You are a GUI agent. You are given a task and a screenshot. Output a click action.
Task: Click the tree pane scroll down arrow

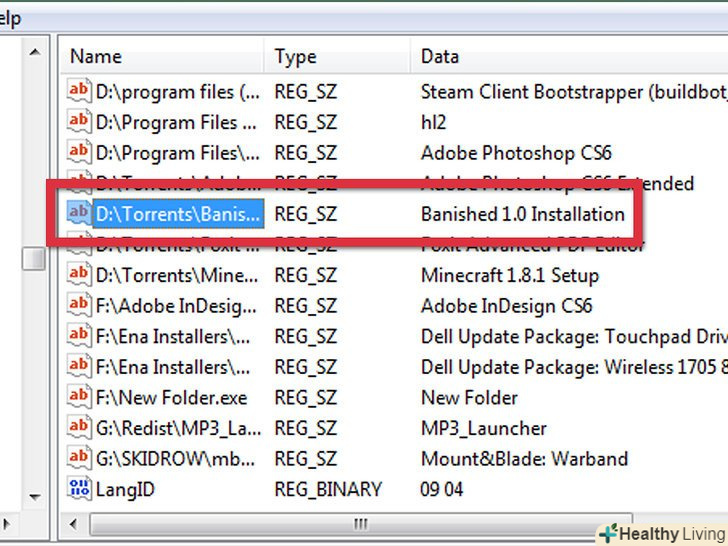pyautogui.click(x=34, y=497)
